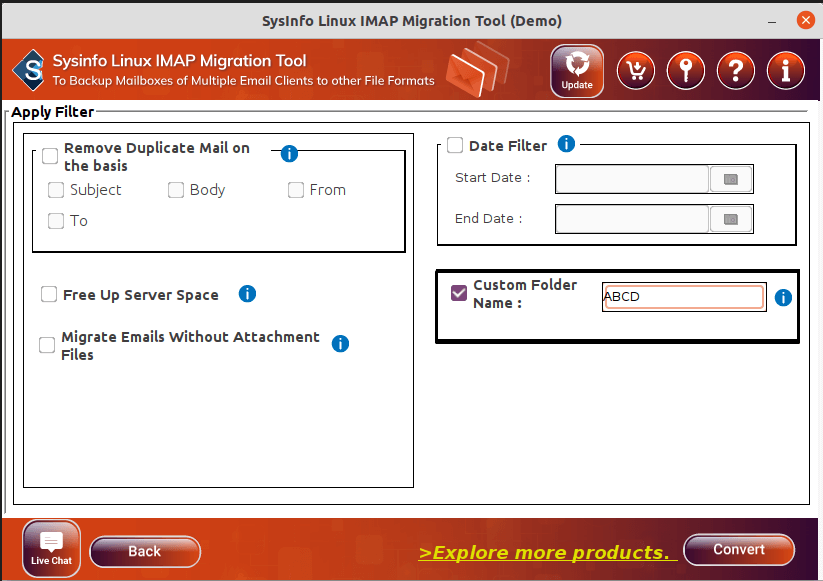The height and width of the screenshot is (581, 823).
Task: Uncheck Custom Folder Name checkbox
Action: (x=459, y=293)
